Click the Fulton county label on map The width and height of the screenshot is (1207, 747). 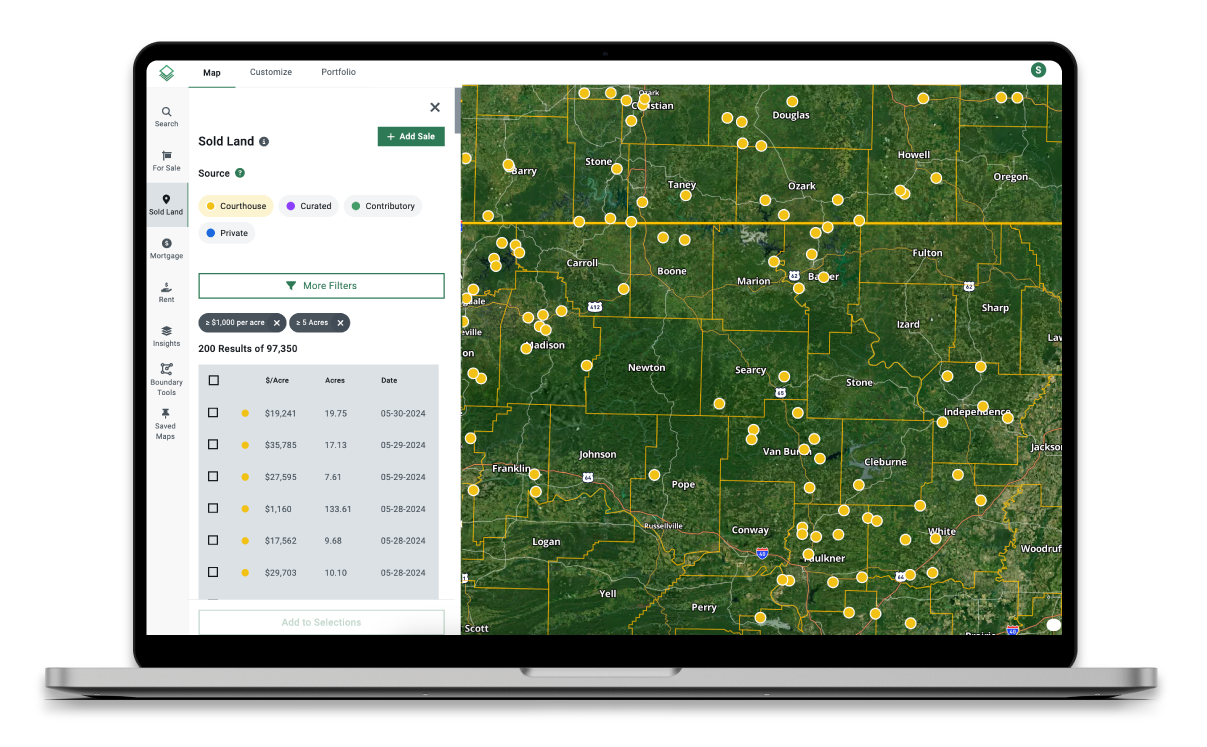click(x=927, y=253)
